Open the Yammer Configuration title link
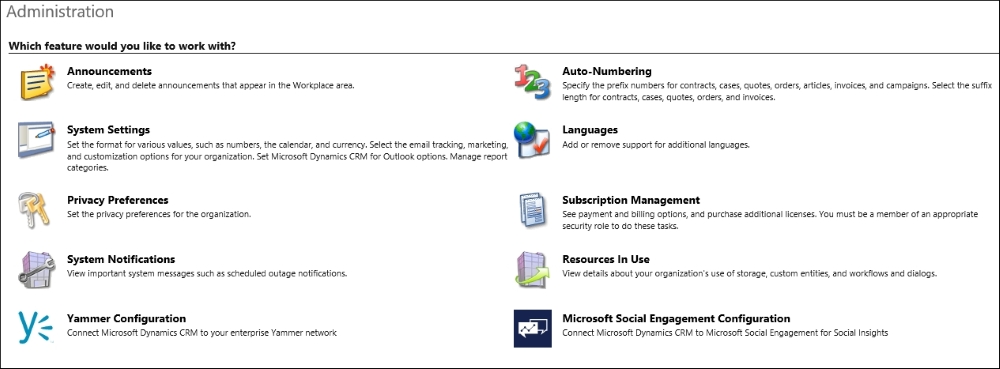Screen dimensions: 1000x369 tap(126, 319)
